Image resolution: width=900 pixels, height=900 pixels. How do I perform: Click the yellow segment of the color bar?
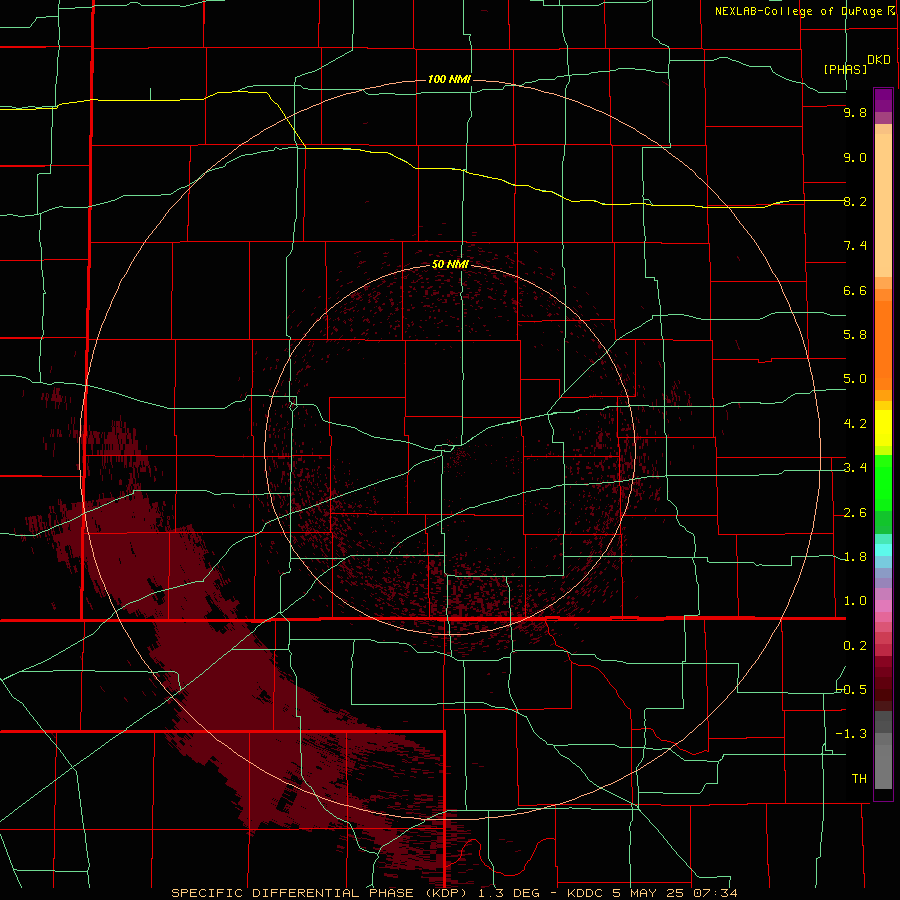[883, 427]
